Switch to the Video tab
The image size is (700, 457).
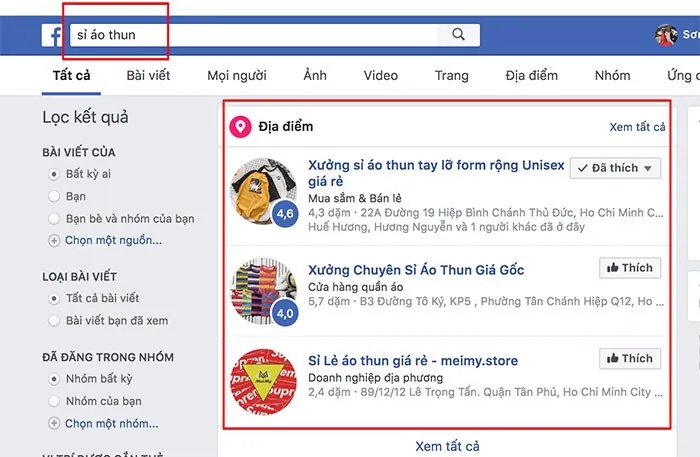click(x=380, y=75)
